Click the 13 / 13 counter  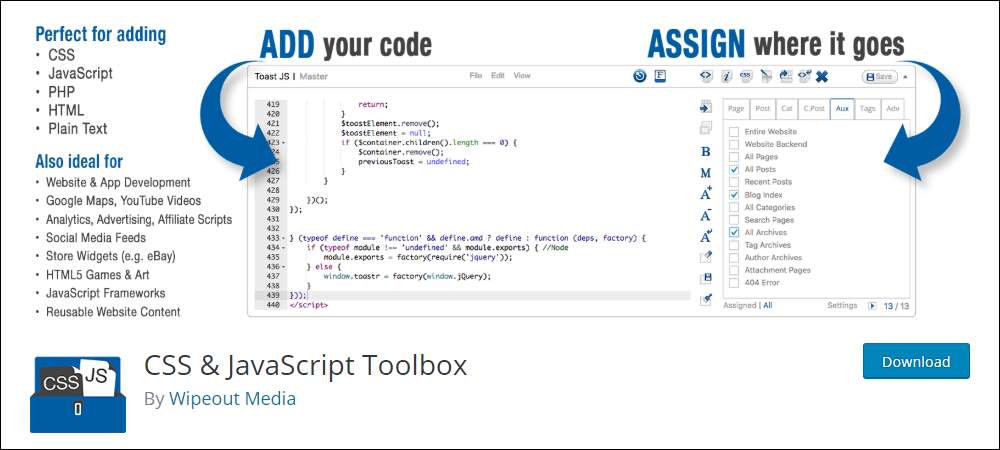[x=896, y=306]
